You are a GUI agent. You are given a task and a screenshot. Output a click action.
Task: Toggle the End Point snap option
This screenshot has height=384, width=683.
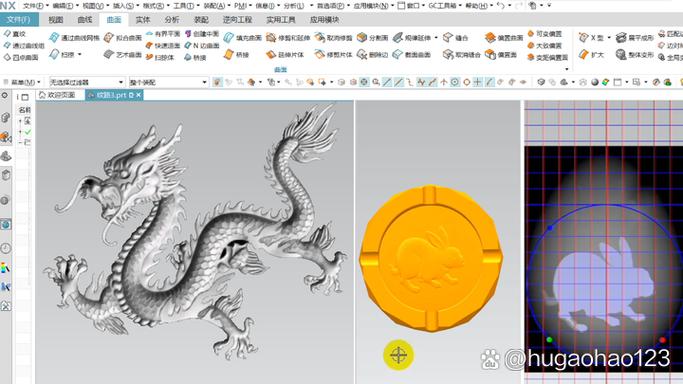387,82
